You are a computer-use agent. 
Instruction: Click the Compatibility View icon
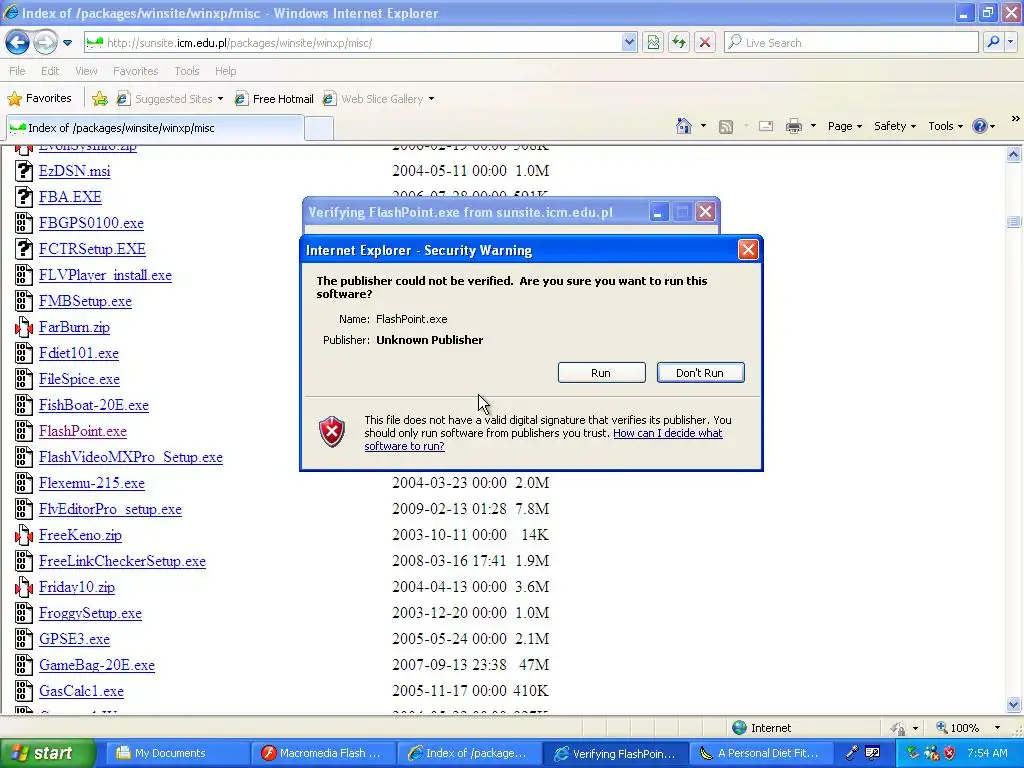tap(652, 42)
